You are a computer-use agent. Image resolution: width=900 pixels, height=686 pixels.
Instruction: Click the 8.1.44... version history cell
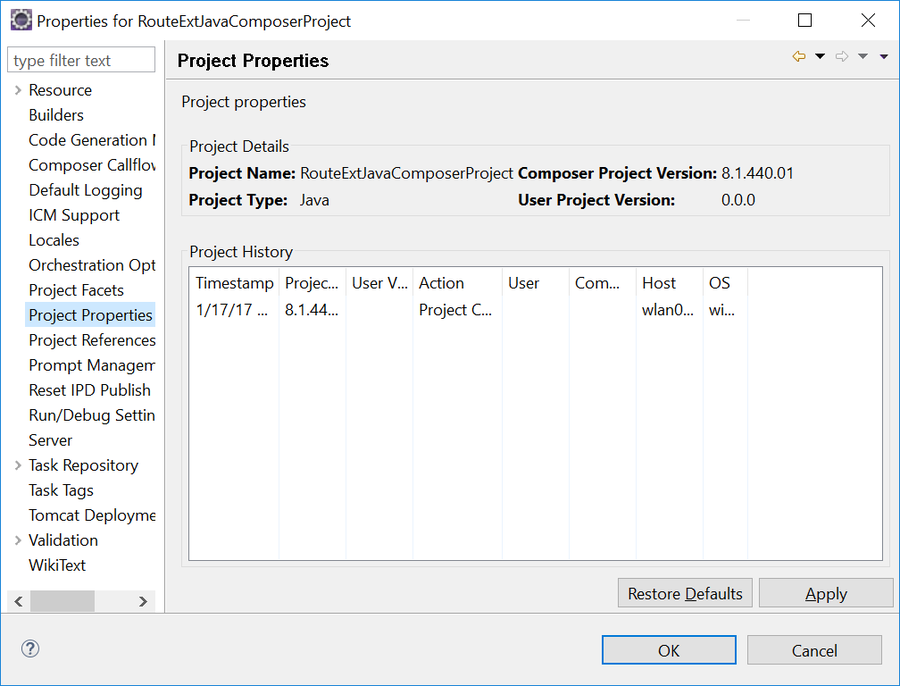coord(312,310)
